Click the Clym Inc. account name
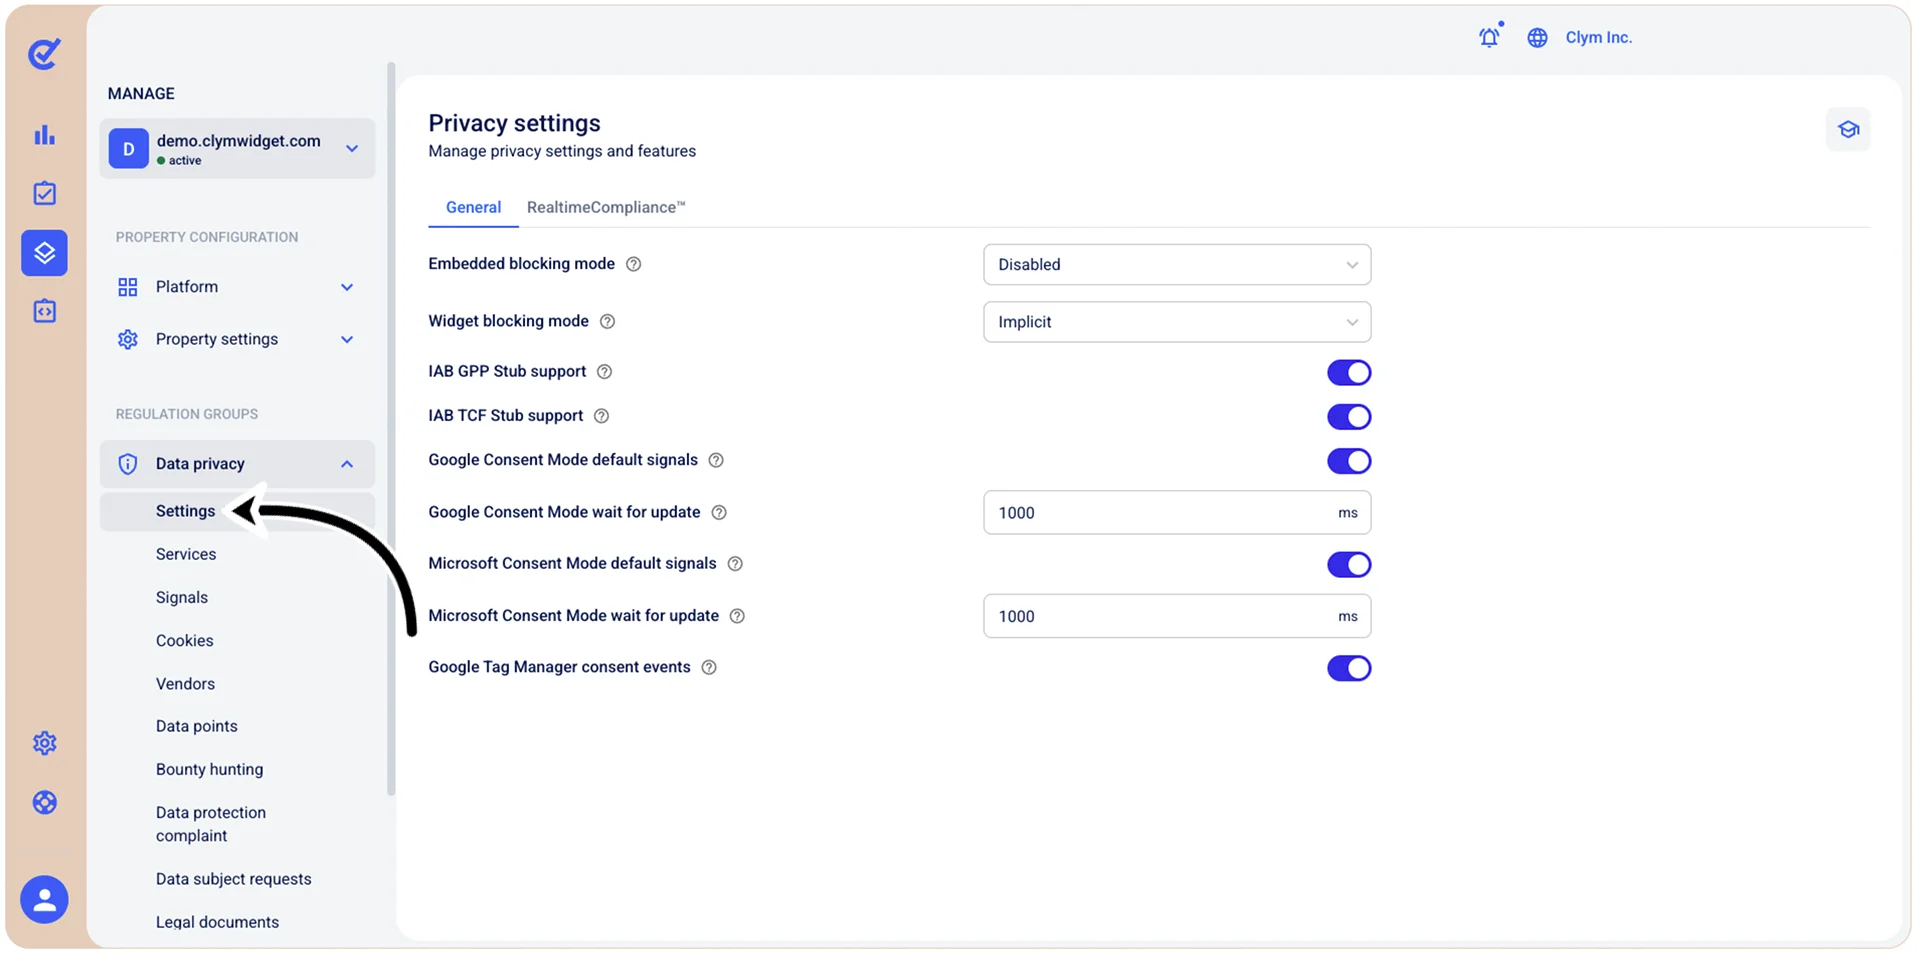This screenshot has width=1917, height=955. point(1598,37)
